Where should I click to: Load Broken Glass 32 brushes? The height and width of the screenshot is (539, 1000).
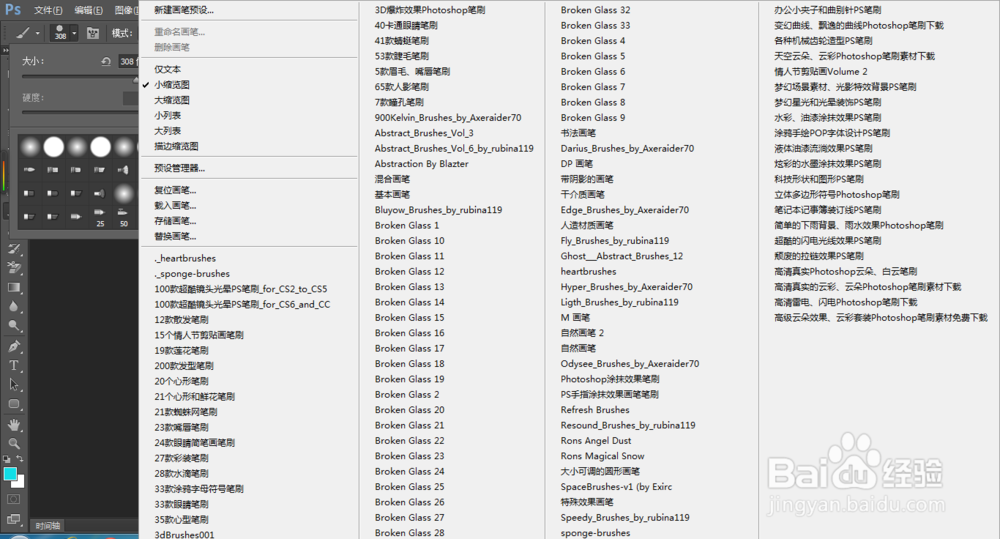595,10
